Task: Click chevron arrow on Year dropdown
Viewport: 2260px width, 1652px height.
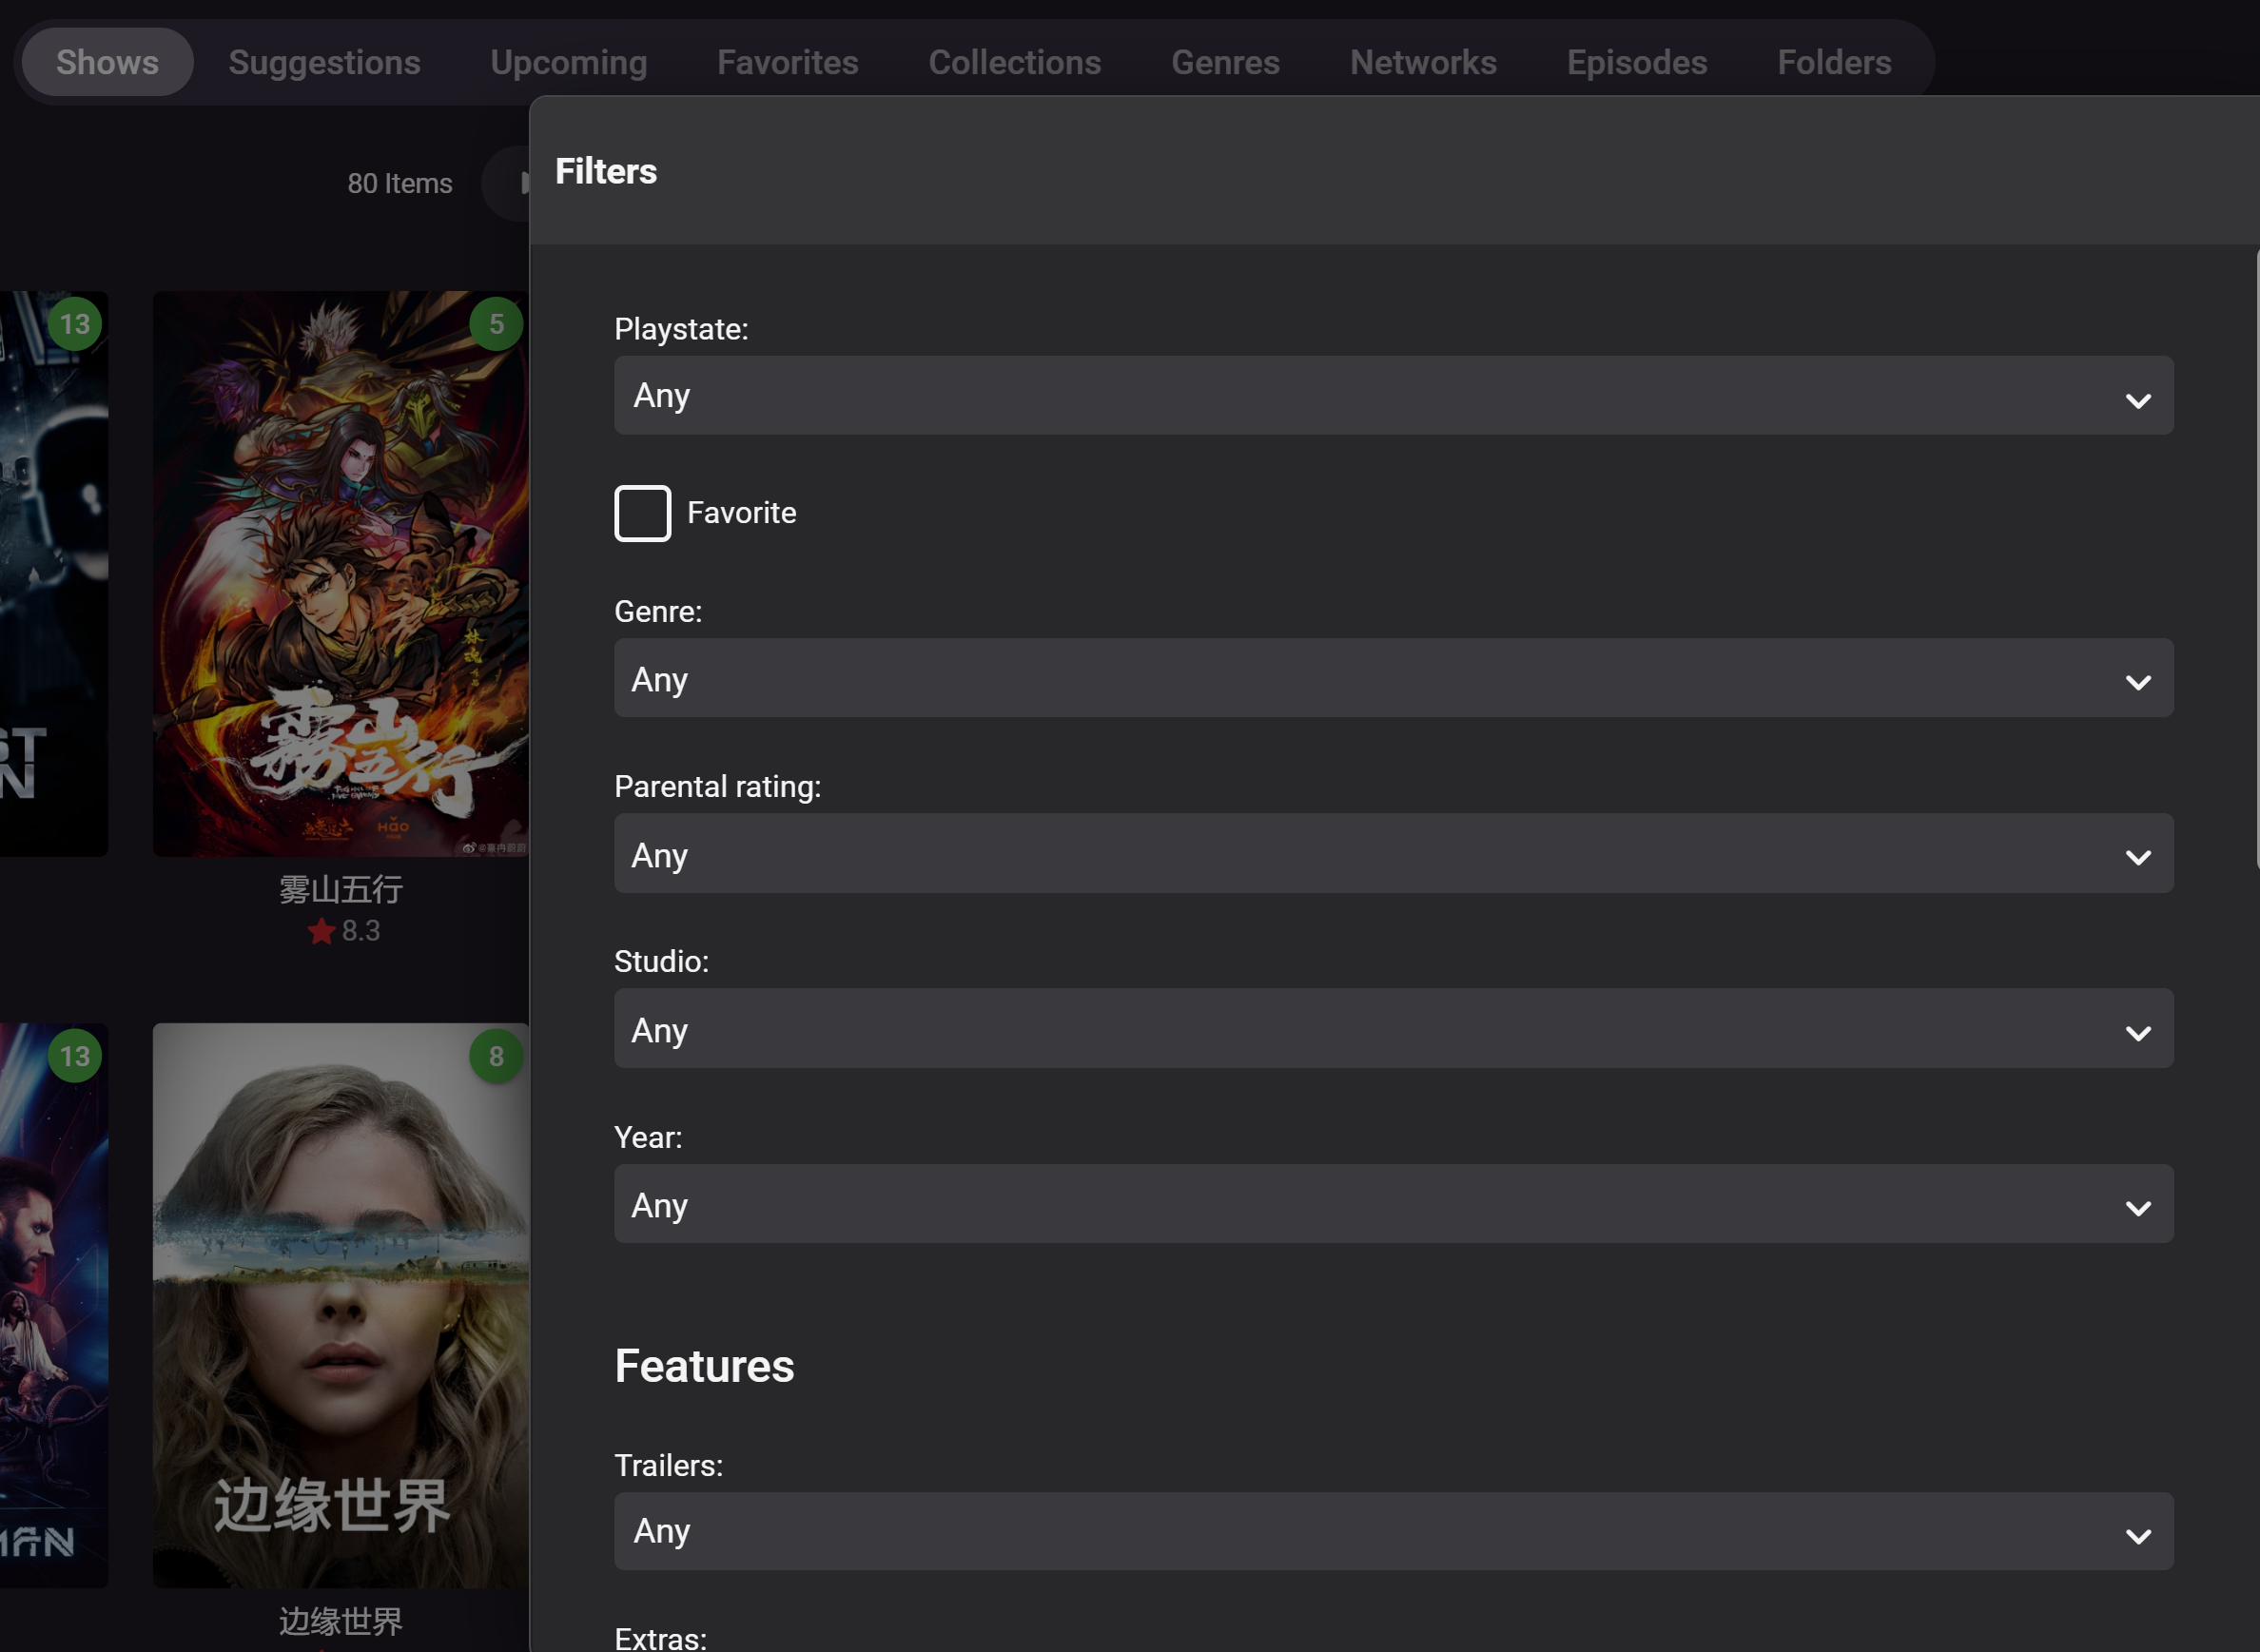Action: [2138, 1208]
